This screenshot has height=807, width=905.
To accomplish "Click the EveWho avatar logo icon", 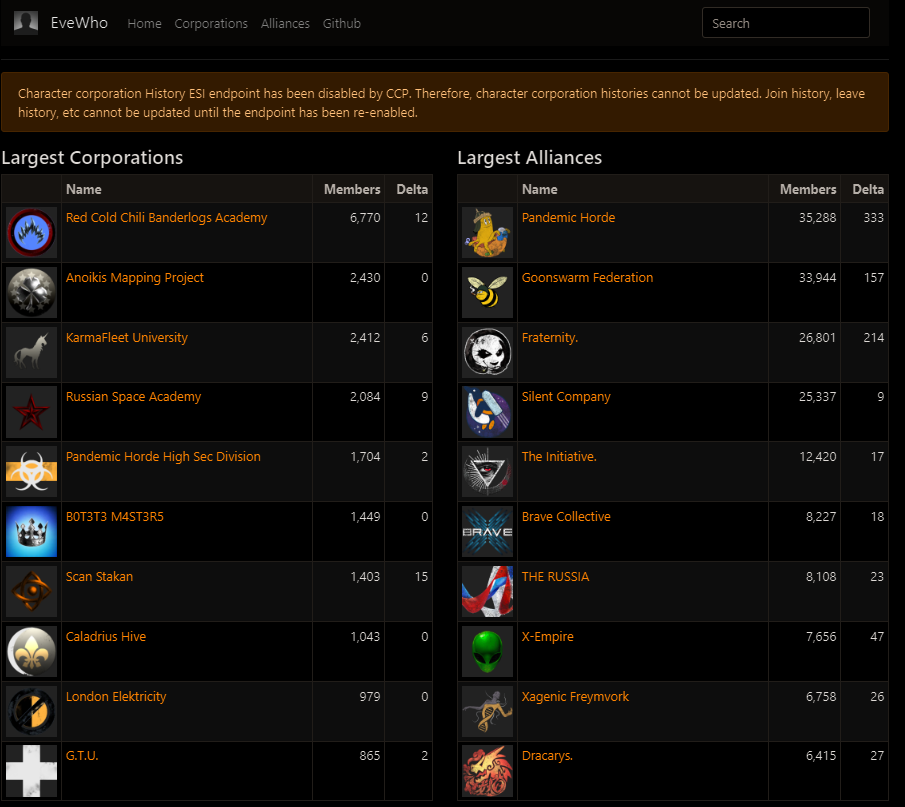I will tap(26, 23).
